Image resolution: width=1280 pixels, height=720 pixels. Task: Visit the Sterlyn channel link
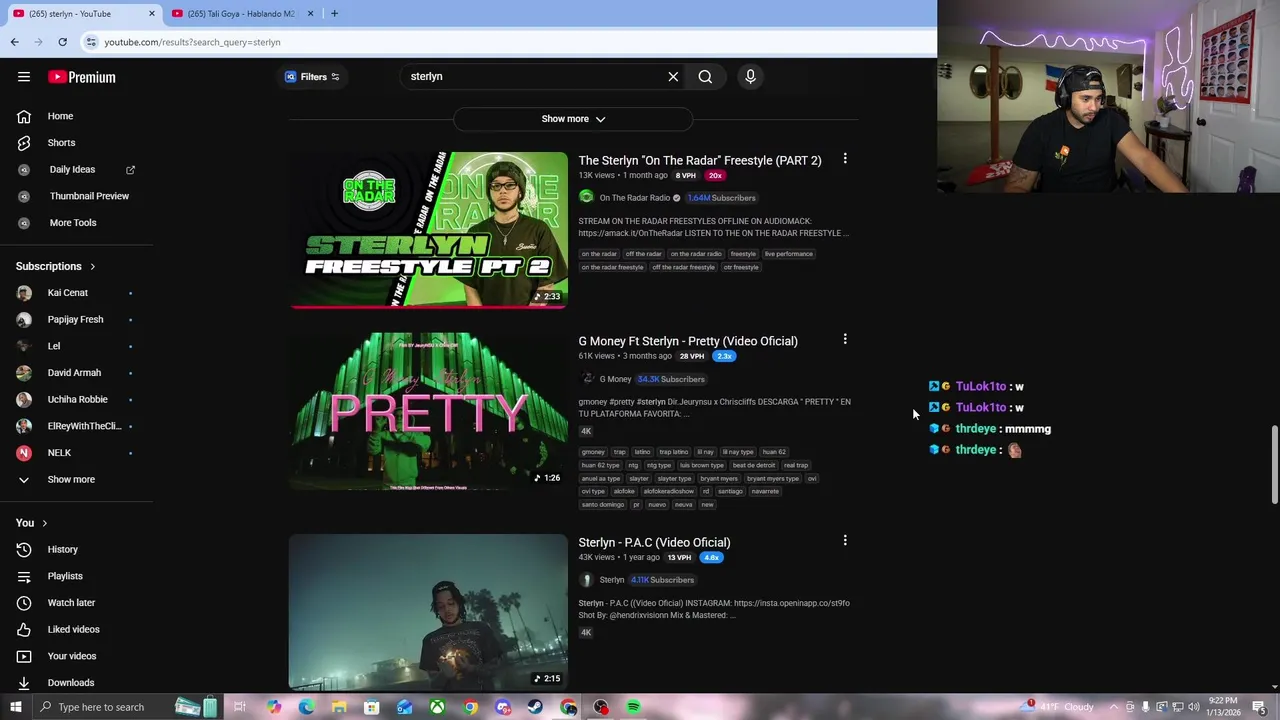(612, 580)
